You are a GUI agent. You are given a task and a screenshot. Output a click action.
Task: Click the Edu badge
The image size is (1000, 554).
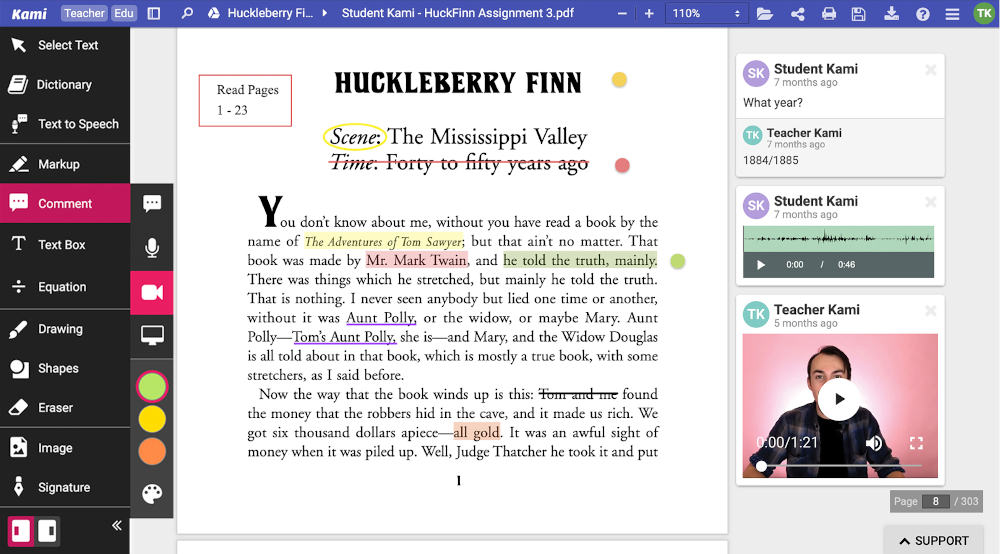[124, 13]
